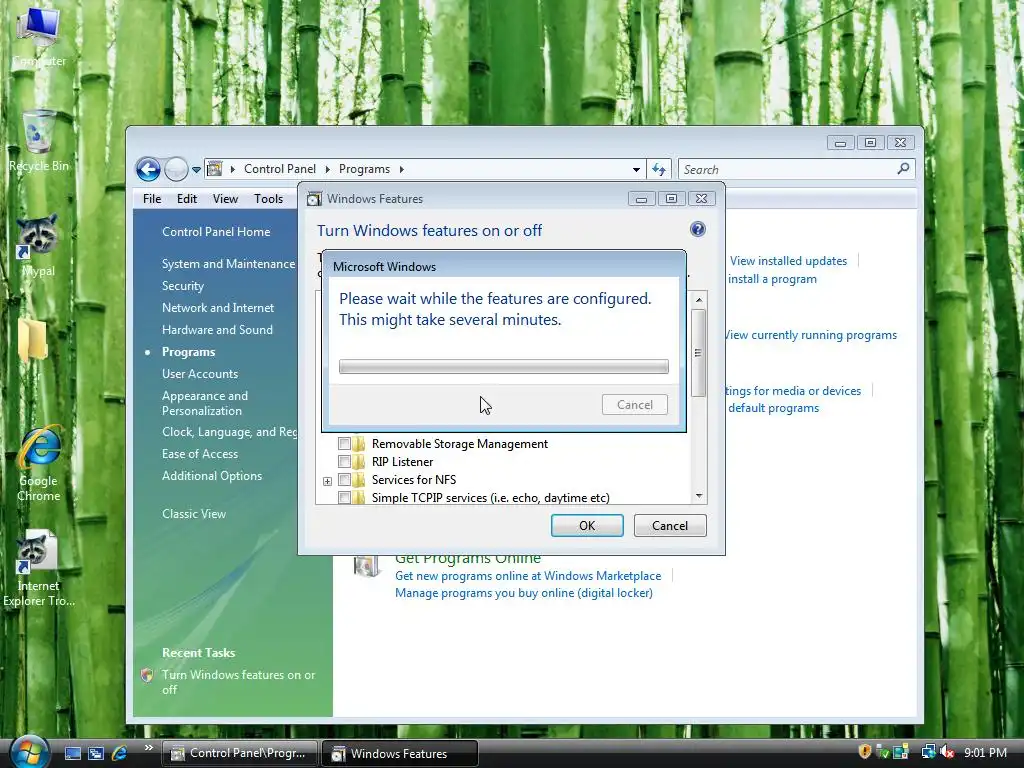Click the muted volume tray icon
The image size is (1024, 768).
[947, 752]
